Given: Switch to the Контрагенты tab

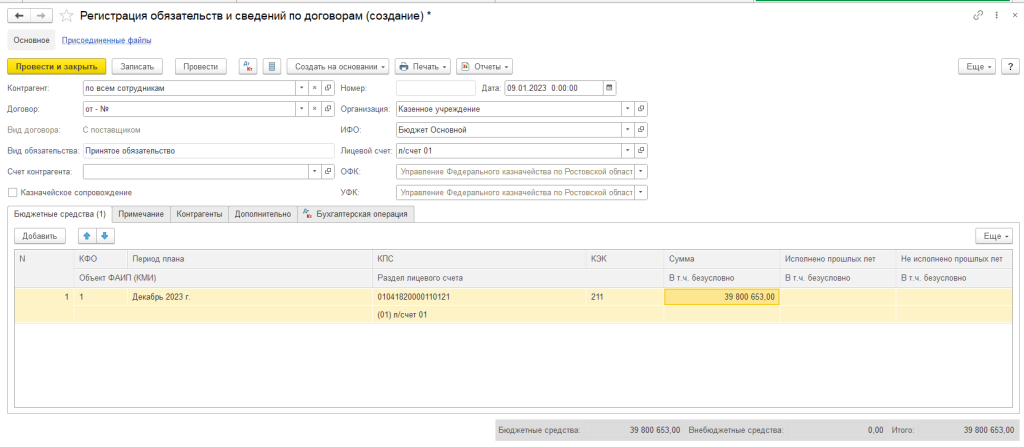Looking at the screenshot, I should [199, 214].
